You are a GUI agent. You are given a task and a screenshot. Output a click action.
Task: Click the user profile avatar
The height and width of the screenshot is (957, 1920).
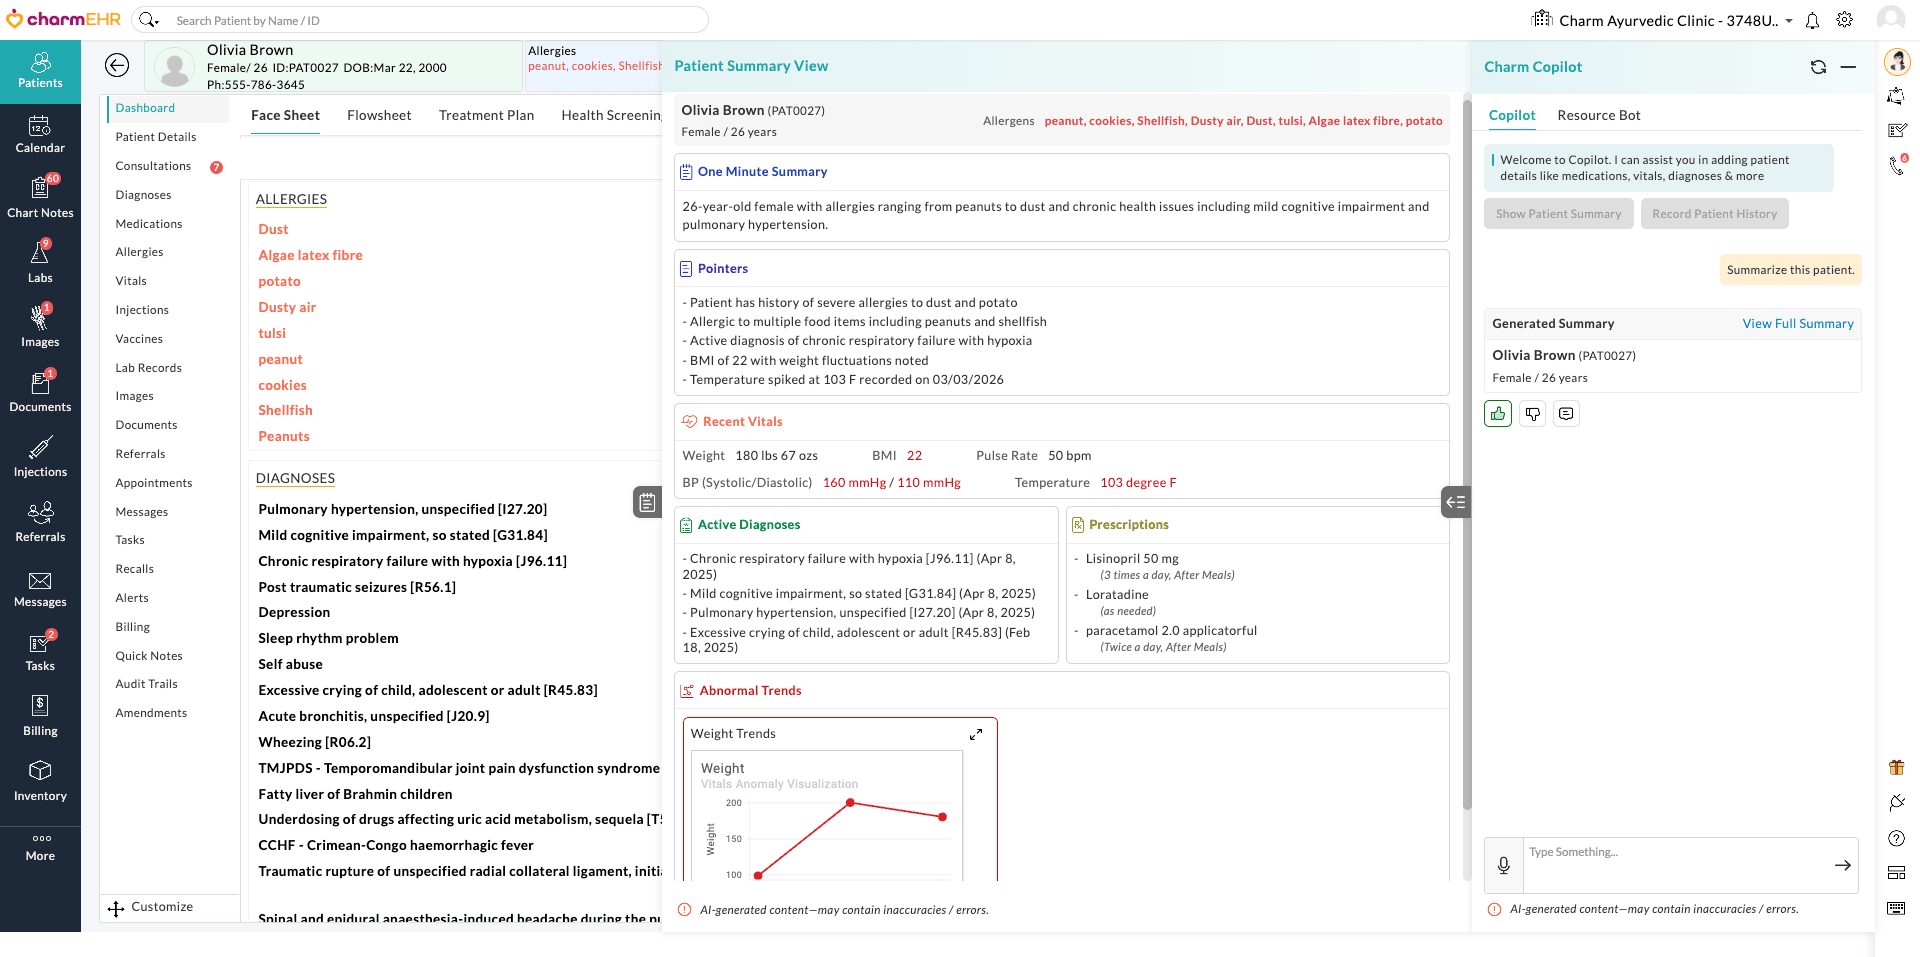tap(1890, 19)
